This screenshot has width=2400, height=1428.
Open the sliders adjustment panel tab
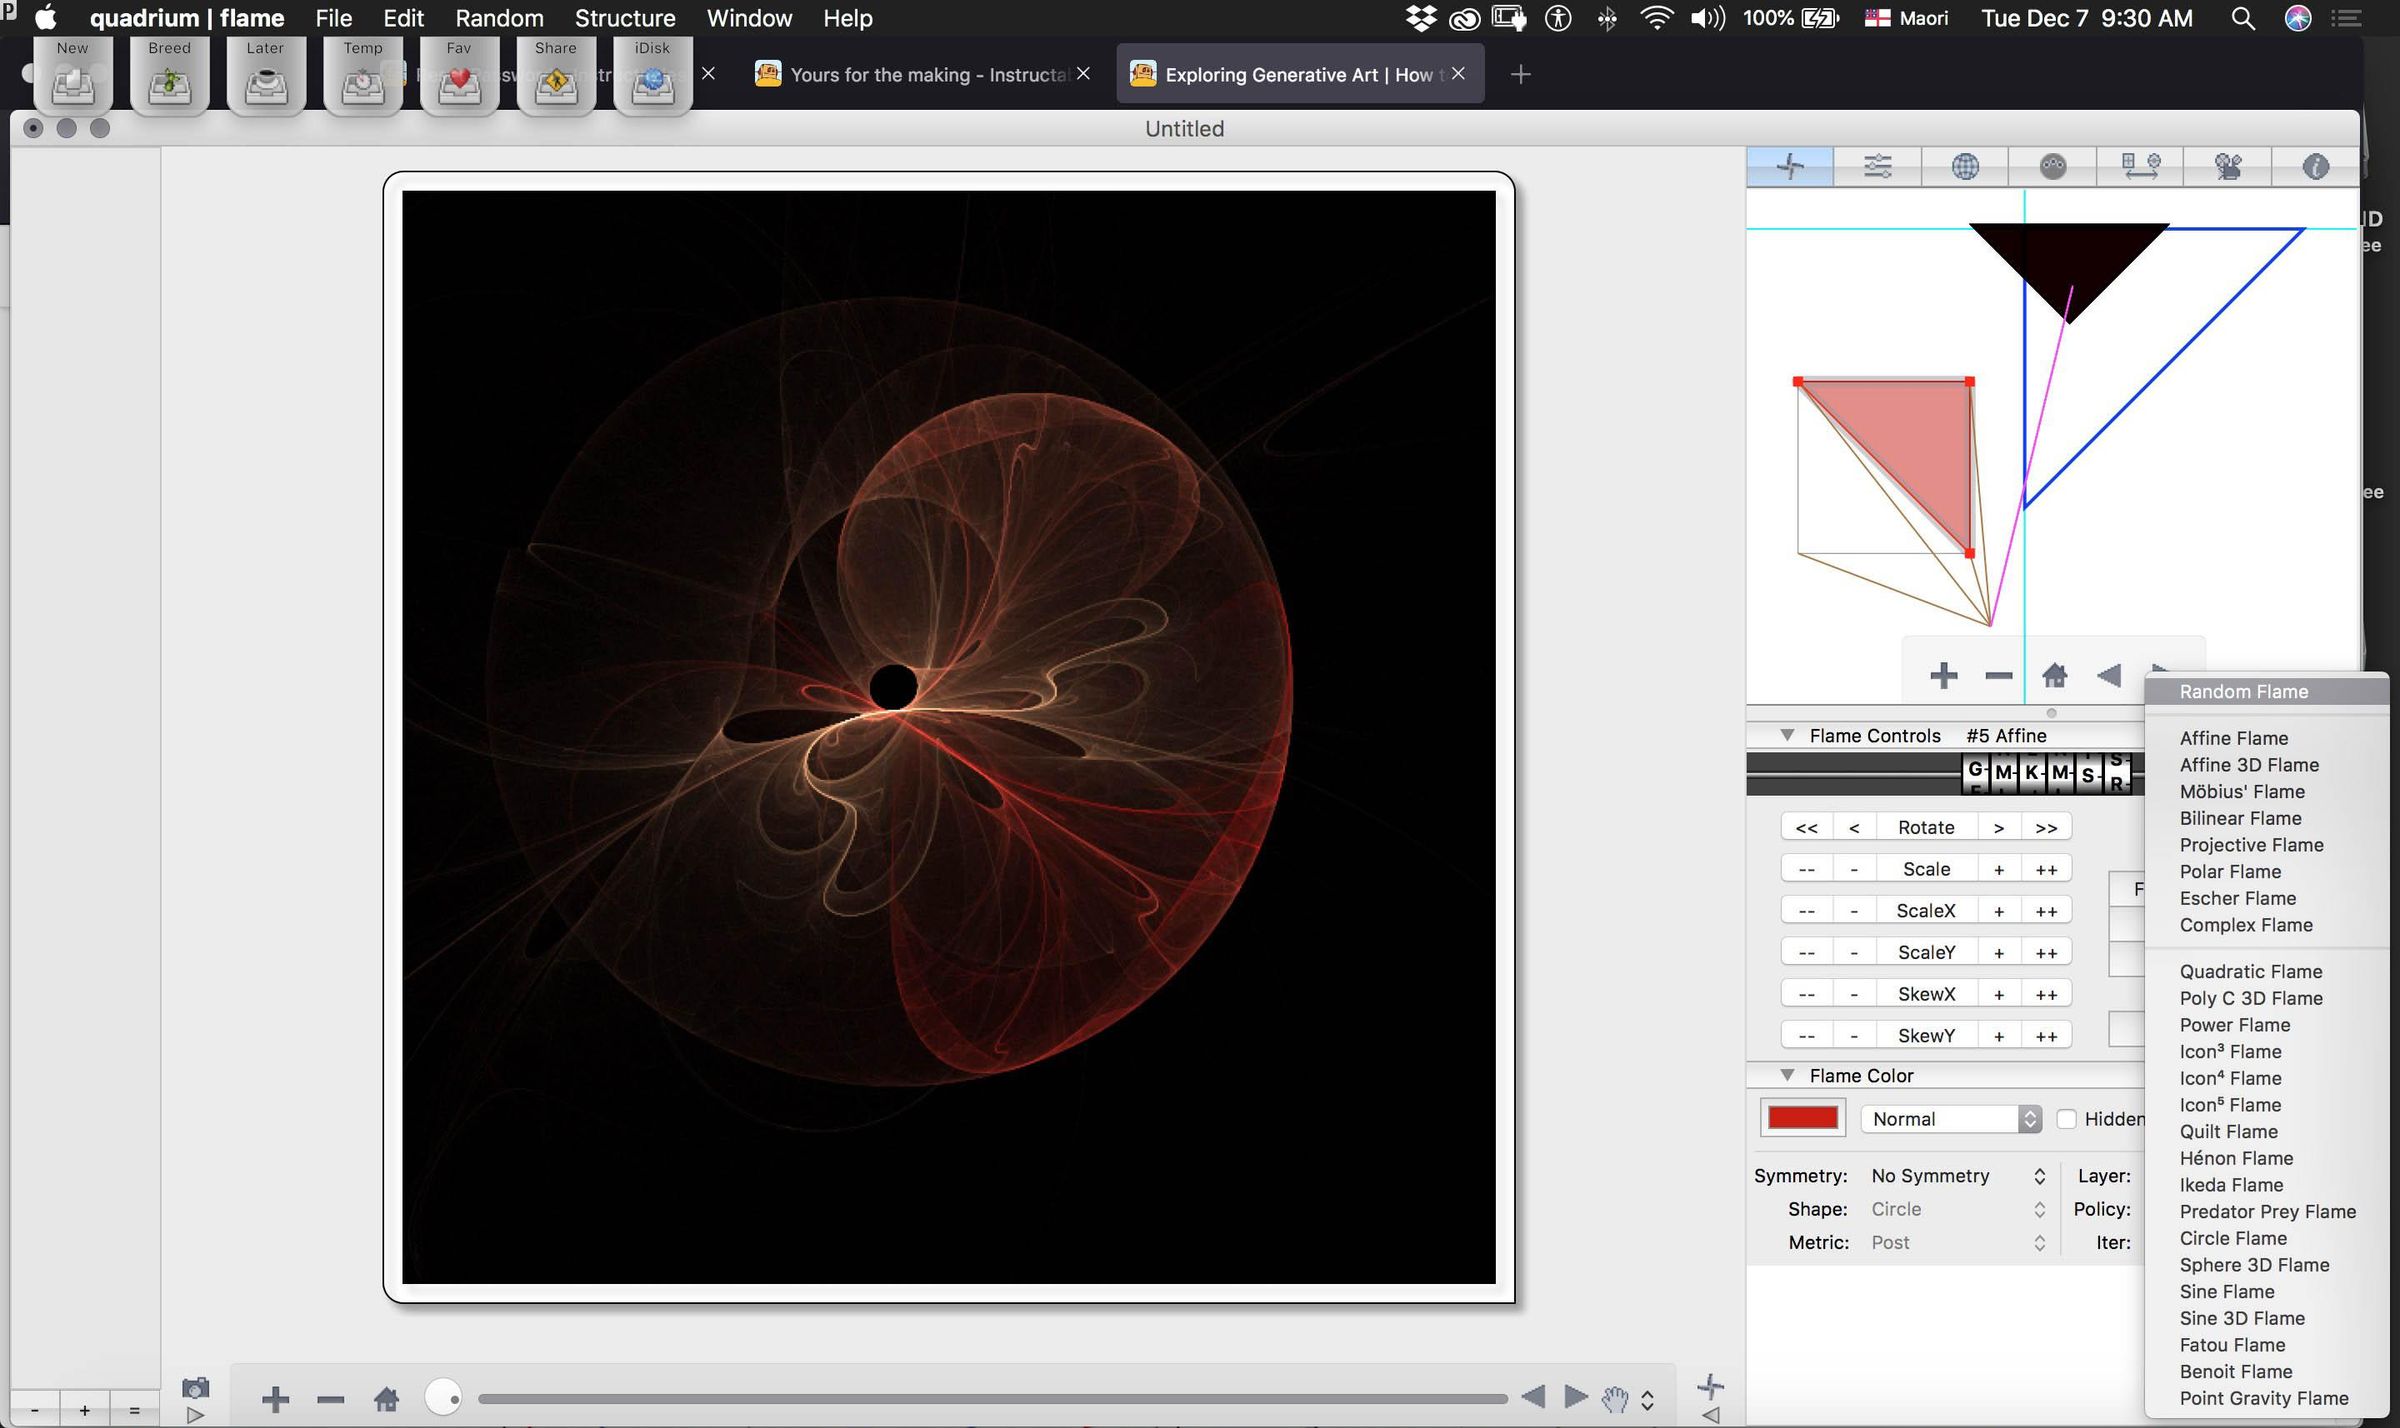[1878, 166]
